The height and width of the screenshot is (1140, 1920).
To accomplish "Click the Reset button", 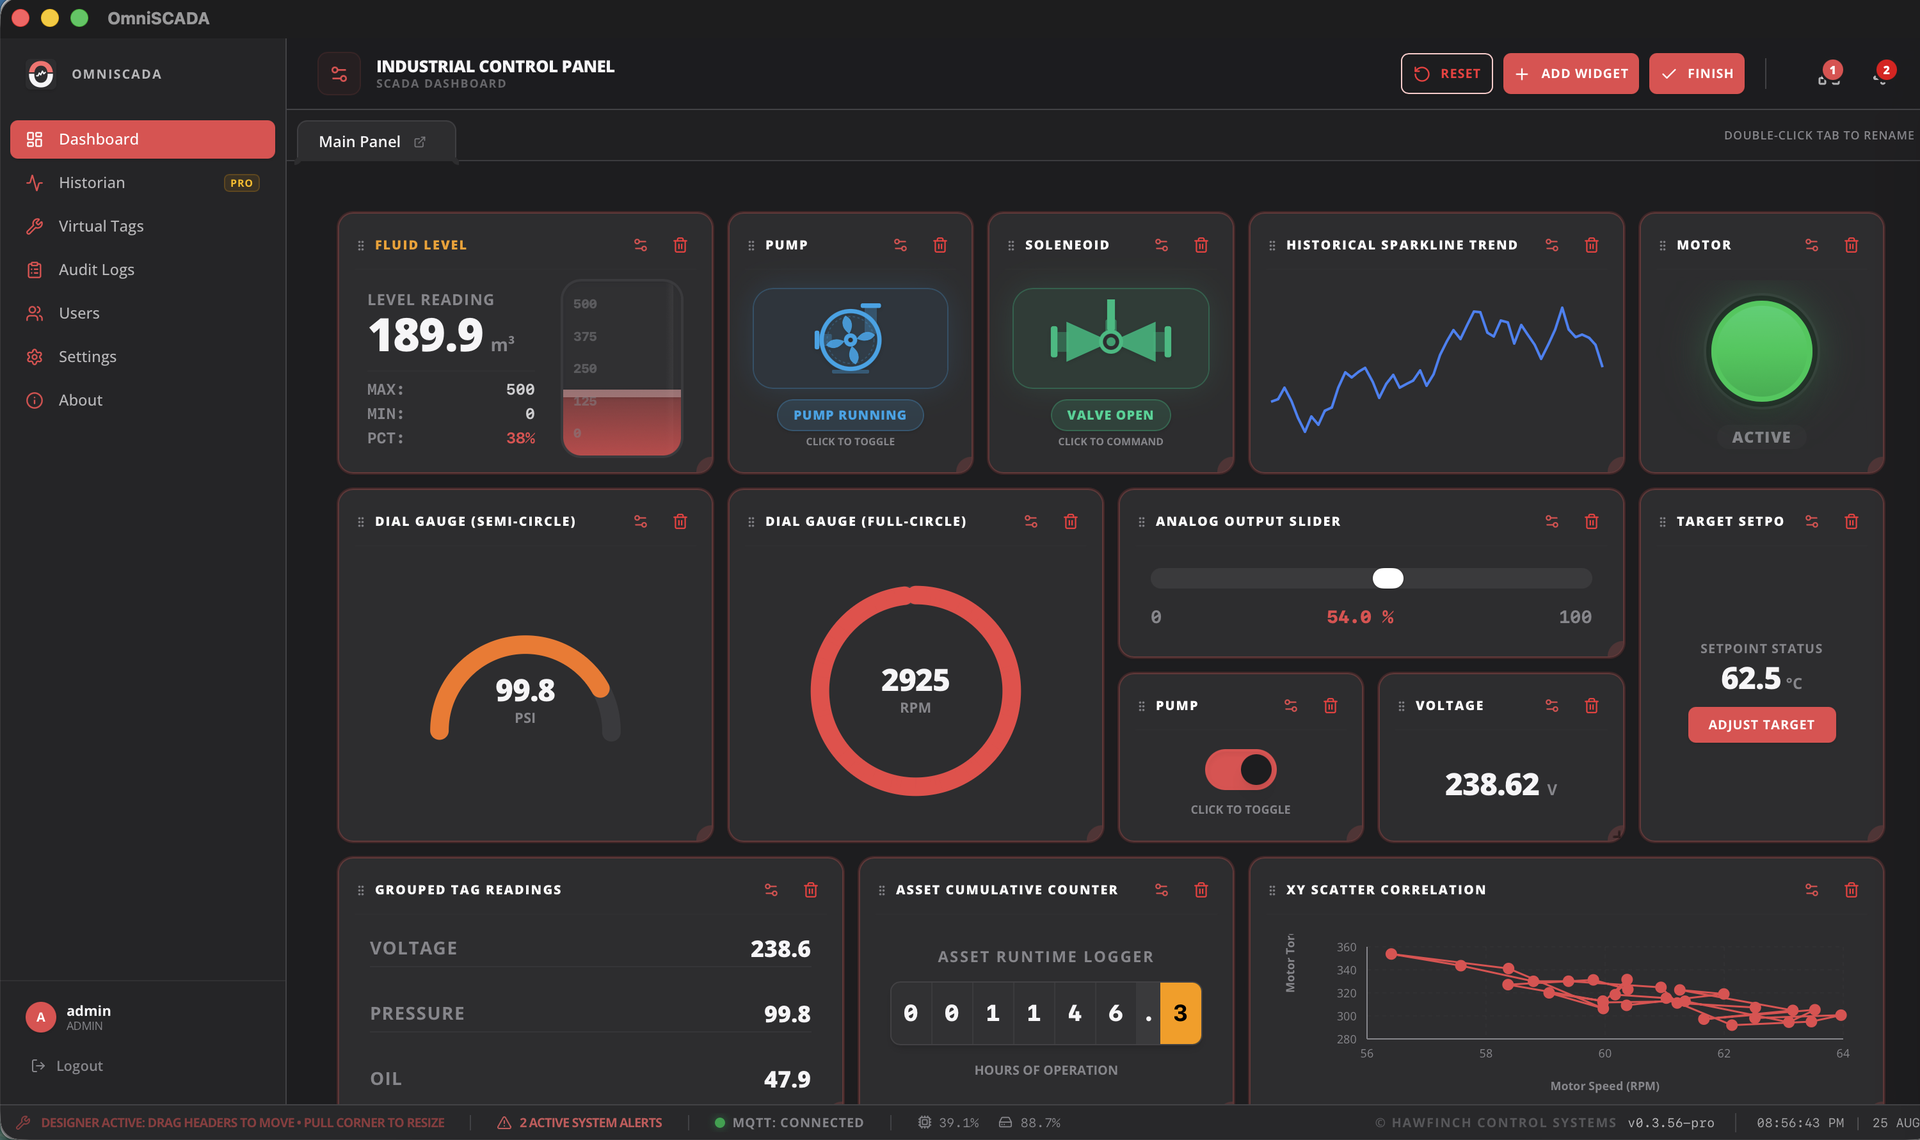I will [1446, 74].
